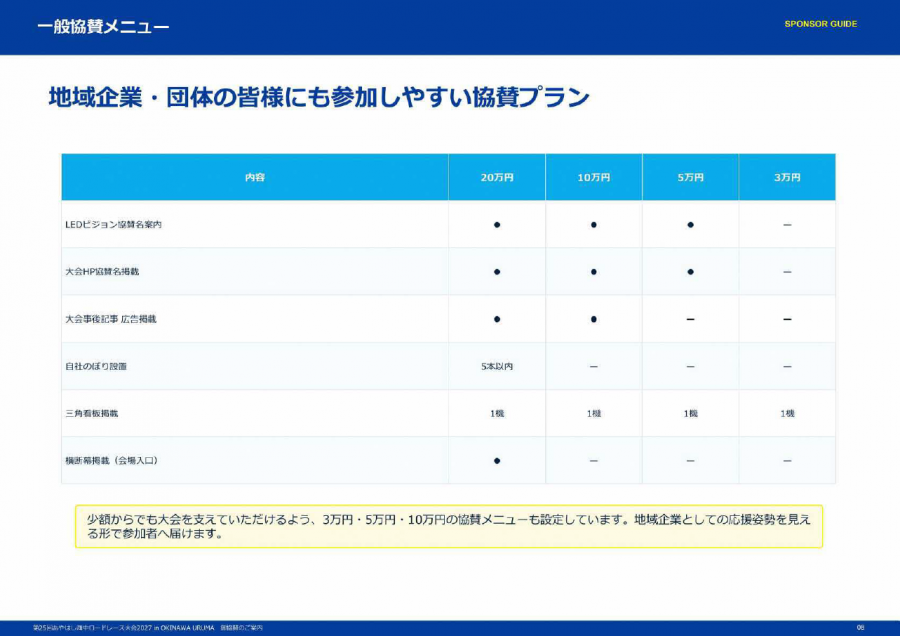
Task: Select the 3万円 dash in the 自社のぼり設置 row
Action: [x=787, y=366]
